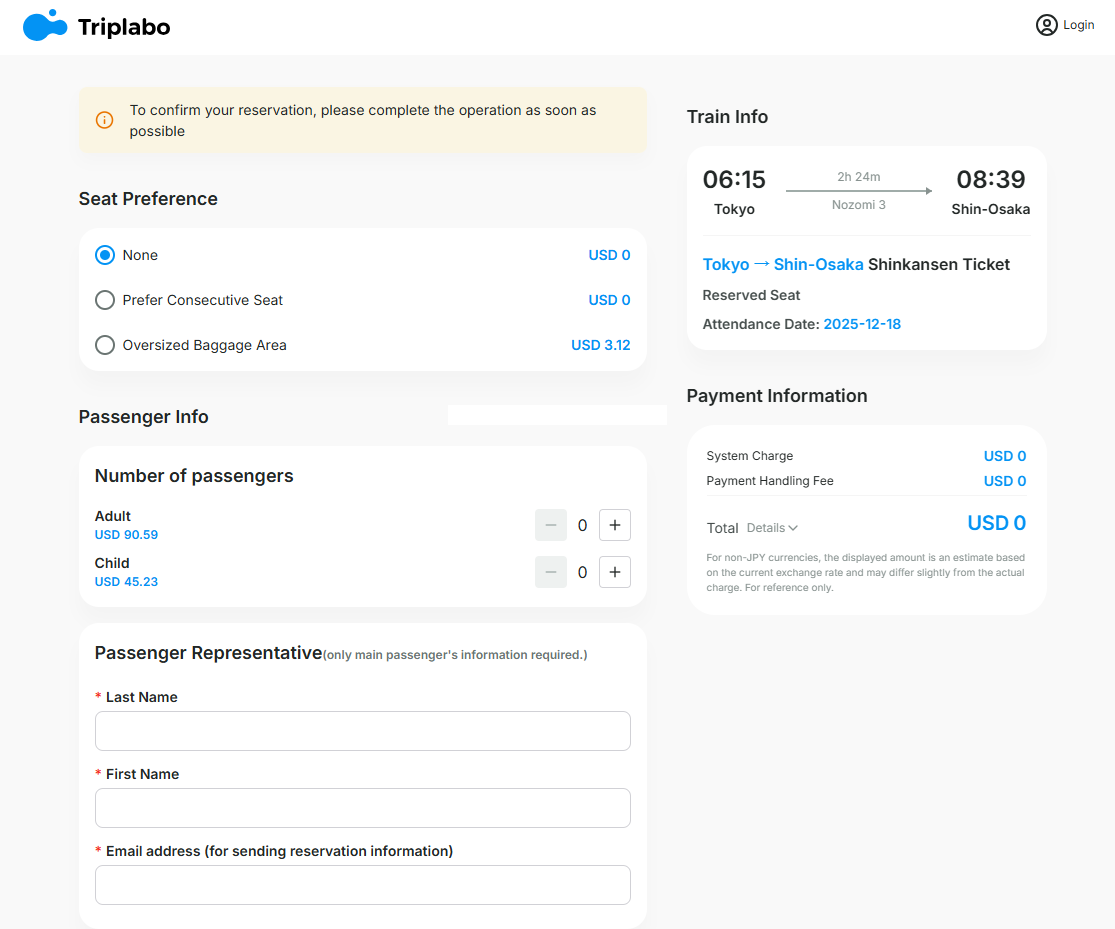Select the None seat preference
The height and width of the screenshot is (929, 1115).
105,255
